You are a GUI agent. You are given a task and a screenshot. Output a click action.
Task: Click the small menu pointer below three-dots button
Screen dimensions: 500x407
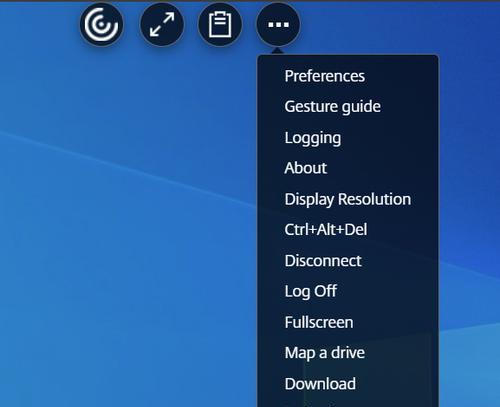point(278,51)
